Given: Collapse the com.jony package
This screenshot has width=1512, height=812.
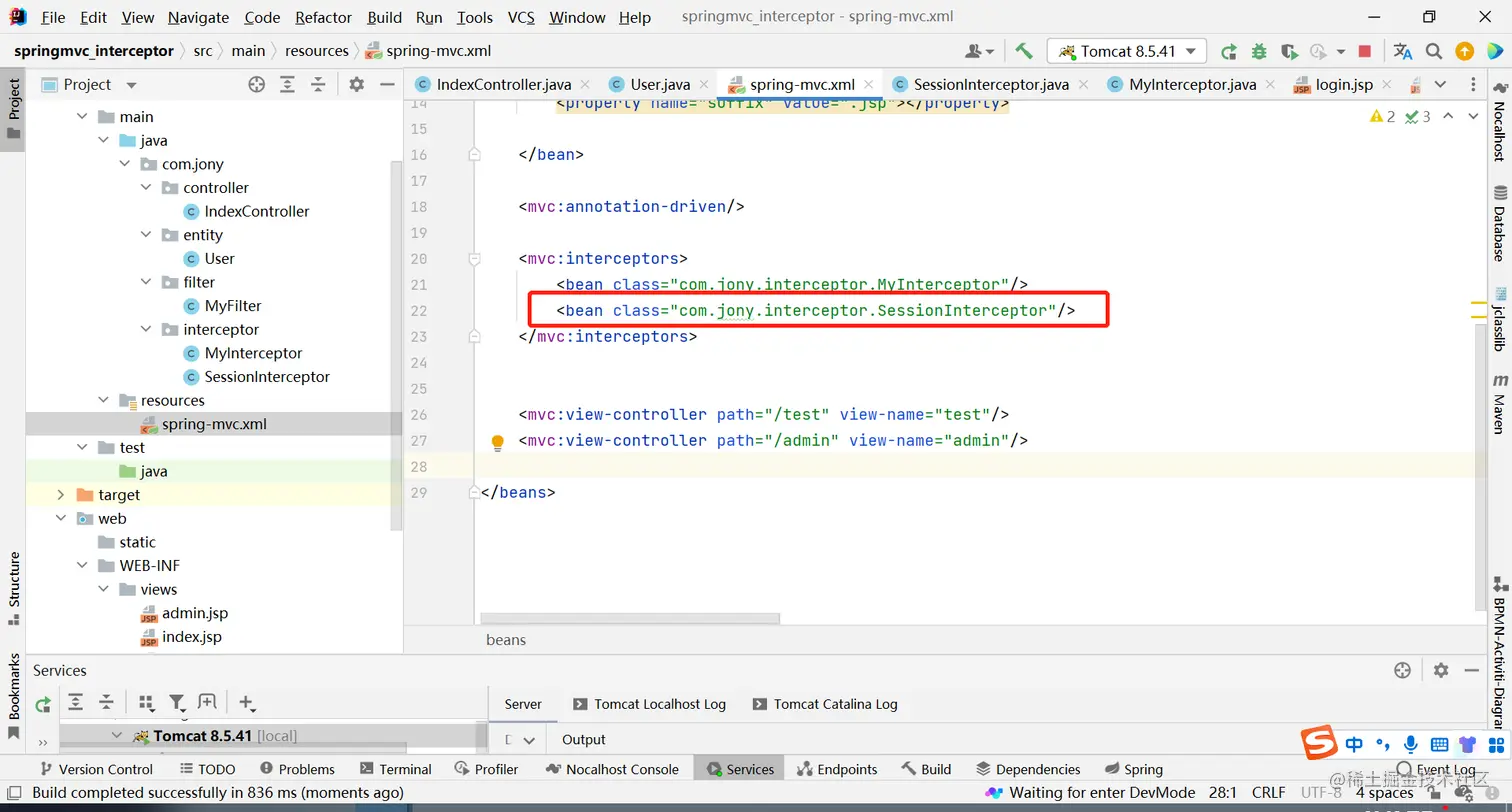Looking at the screenshot, I should [125, 164].
